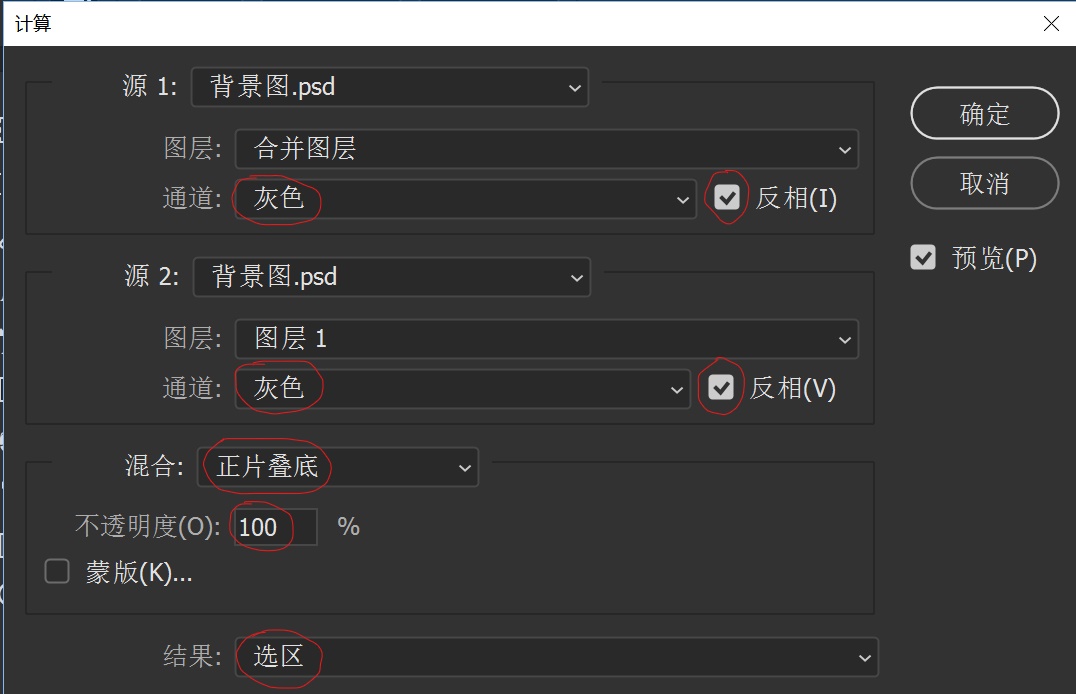Toggle 预览(P) preview checkbox
The width and height of the screenshot is (1076, 694).
tap(923, 257)
